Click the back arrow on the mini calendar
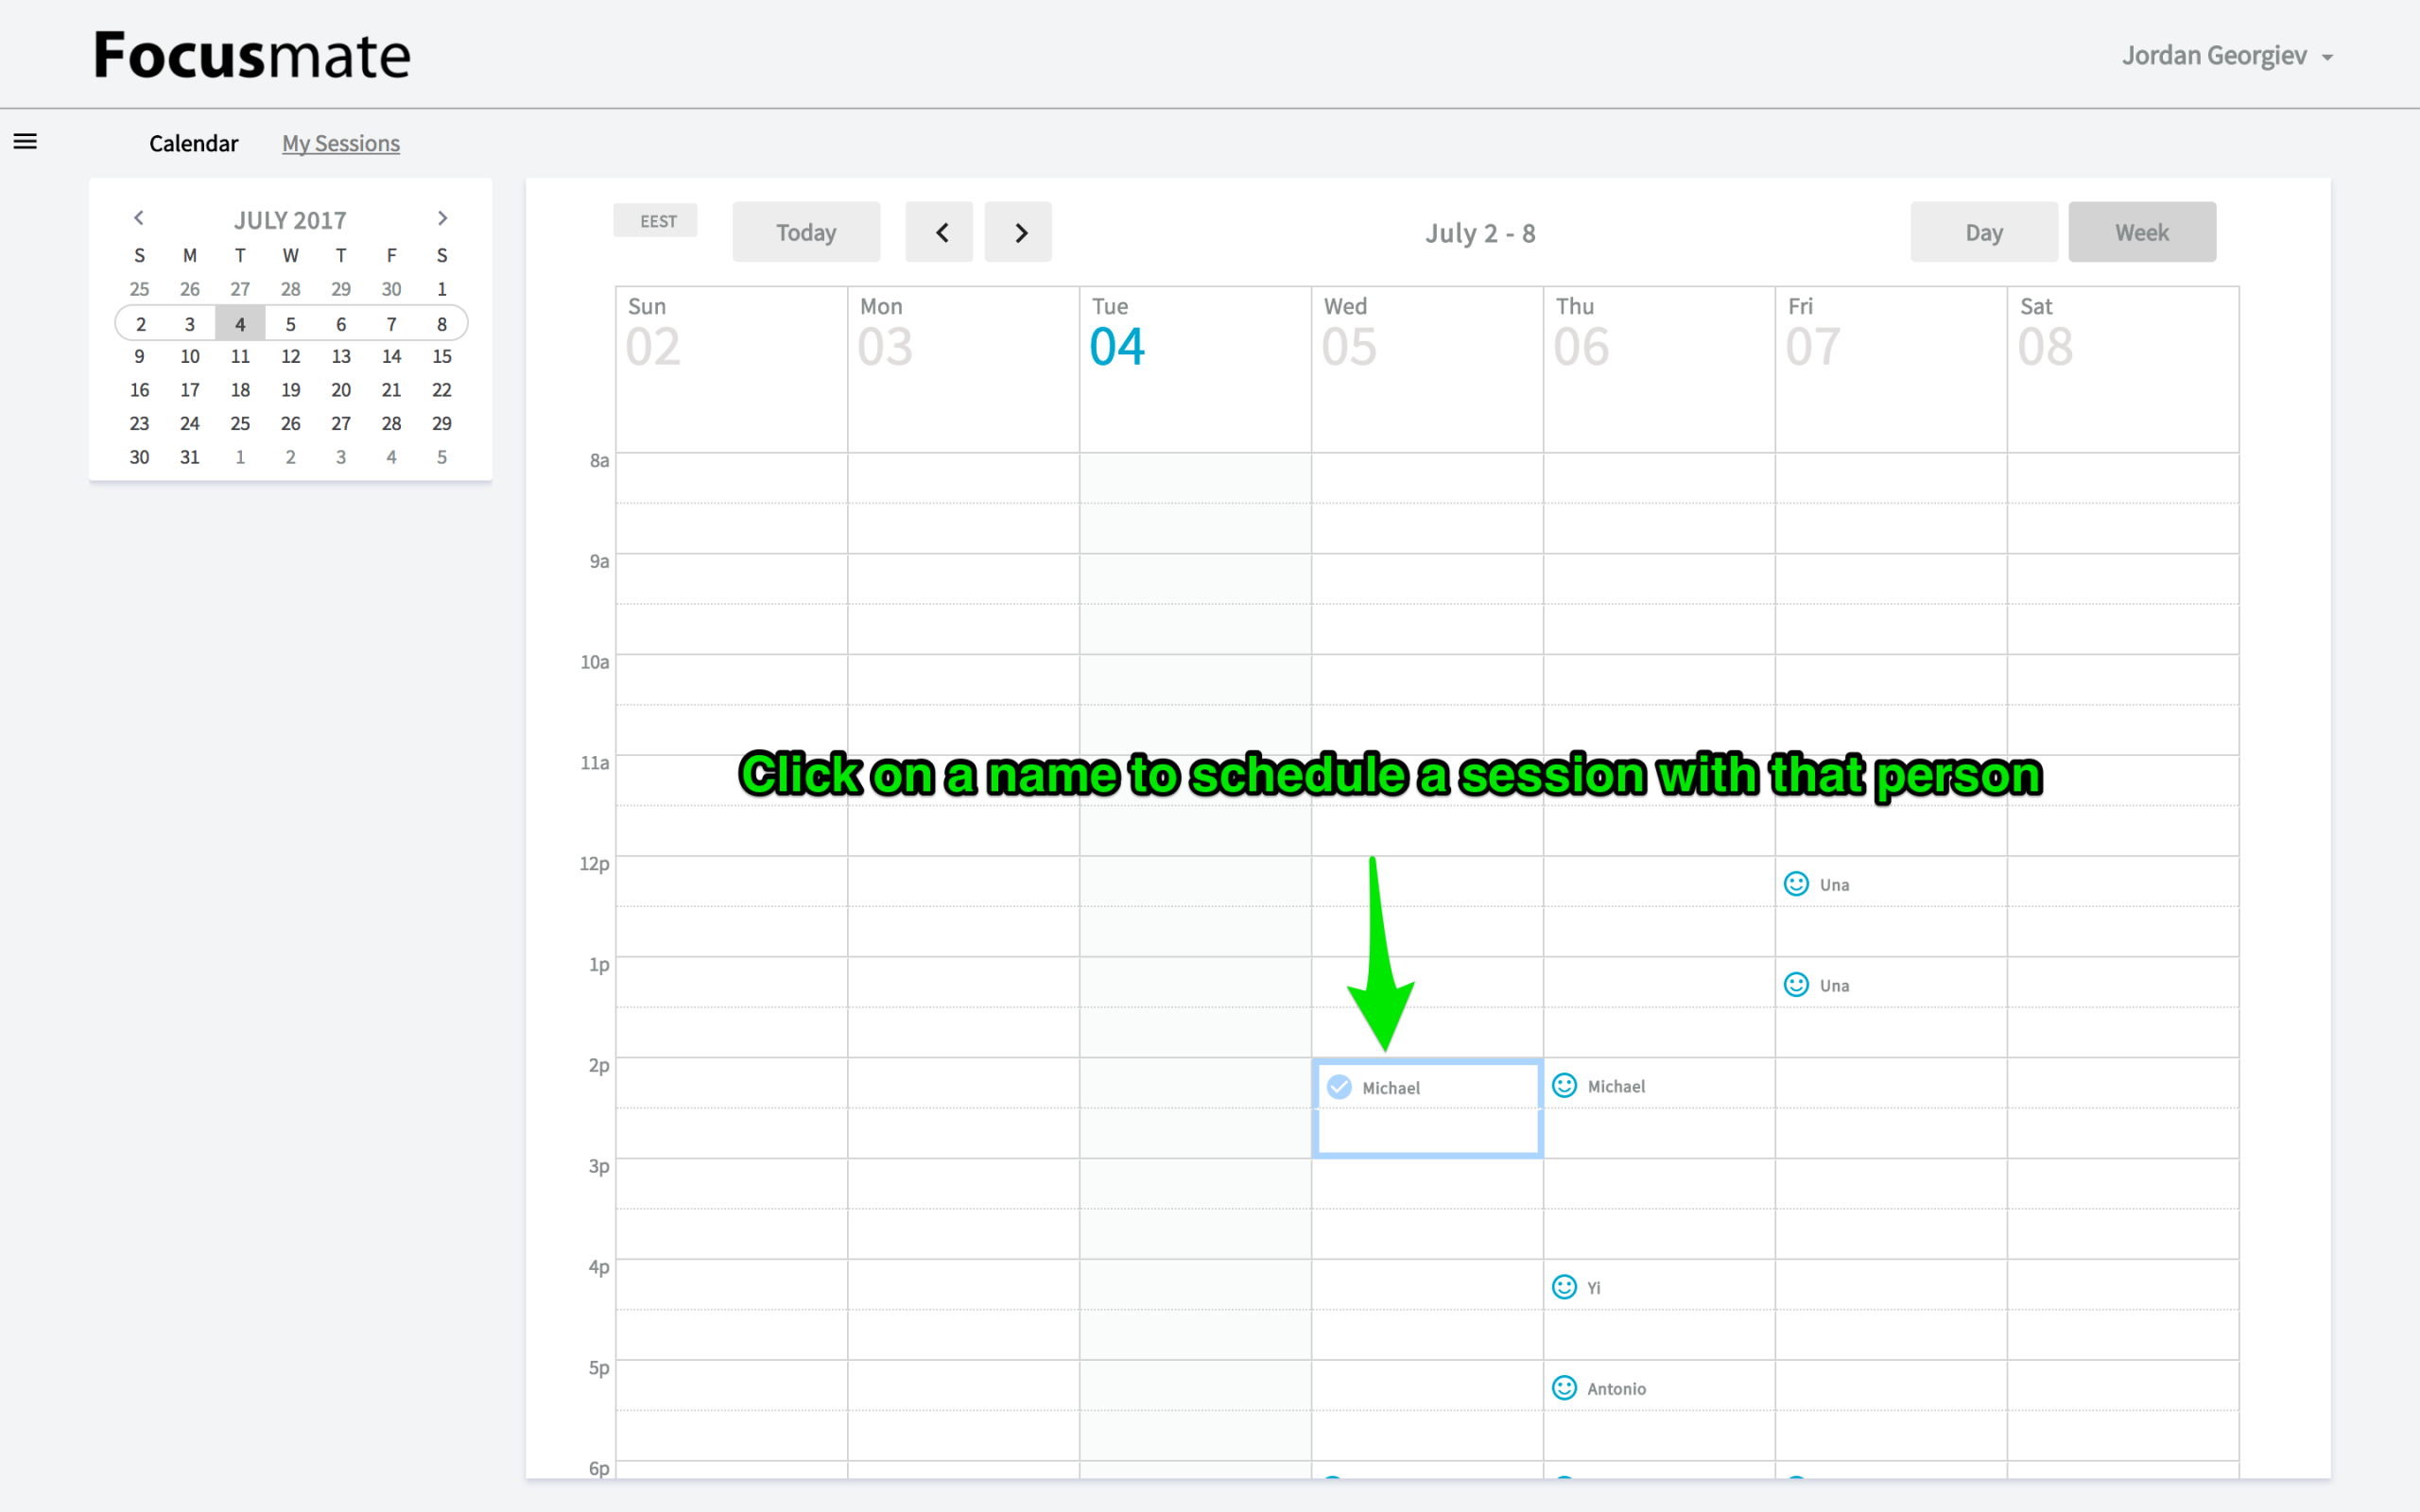 point(138,219)
